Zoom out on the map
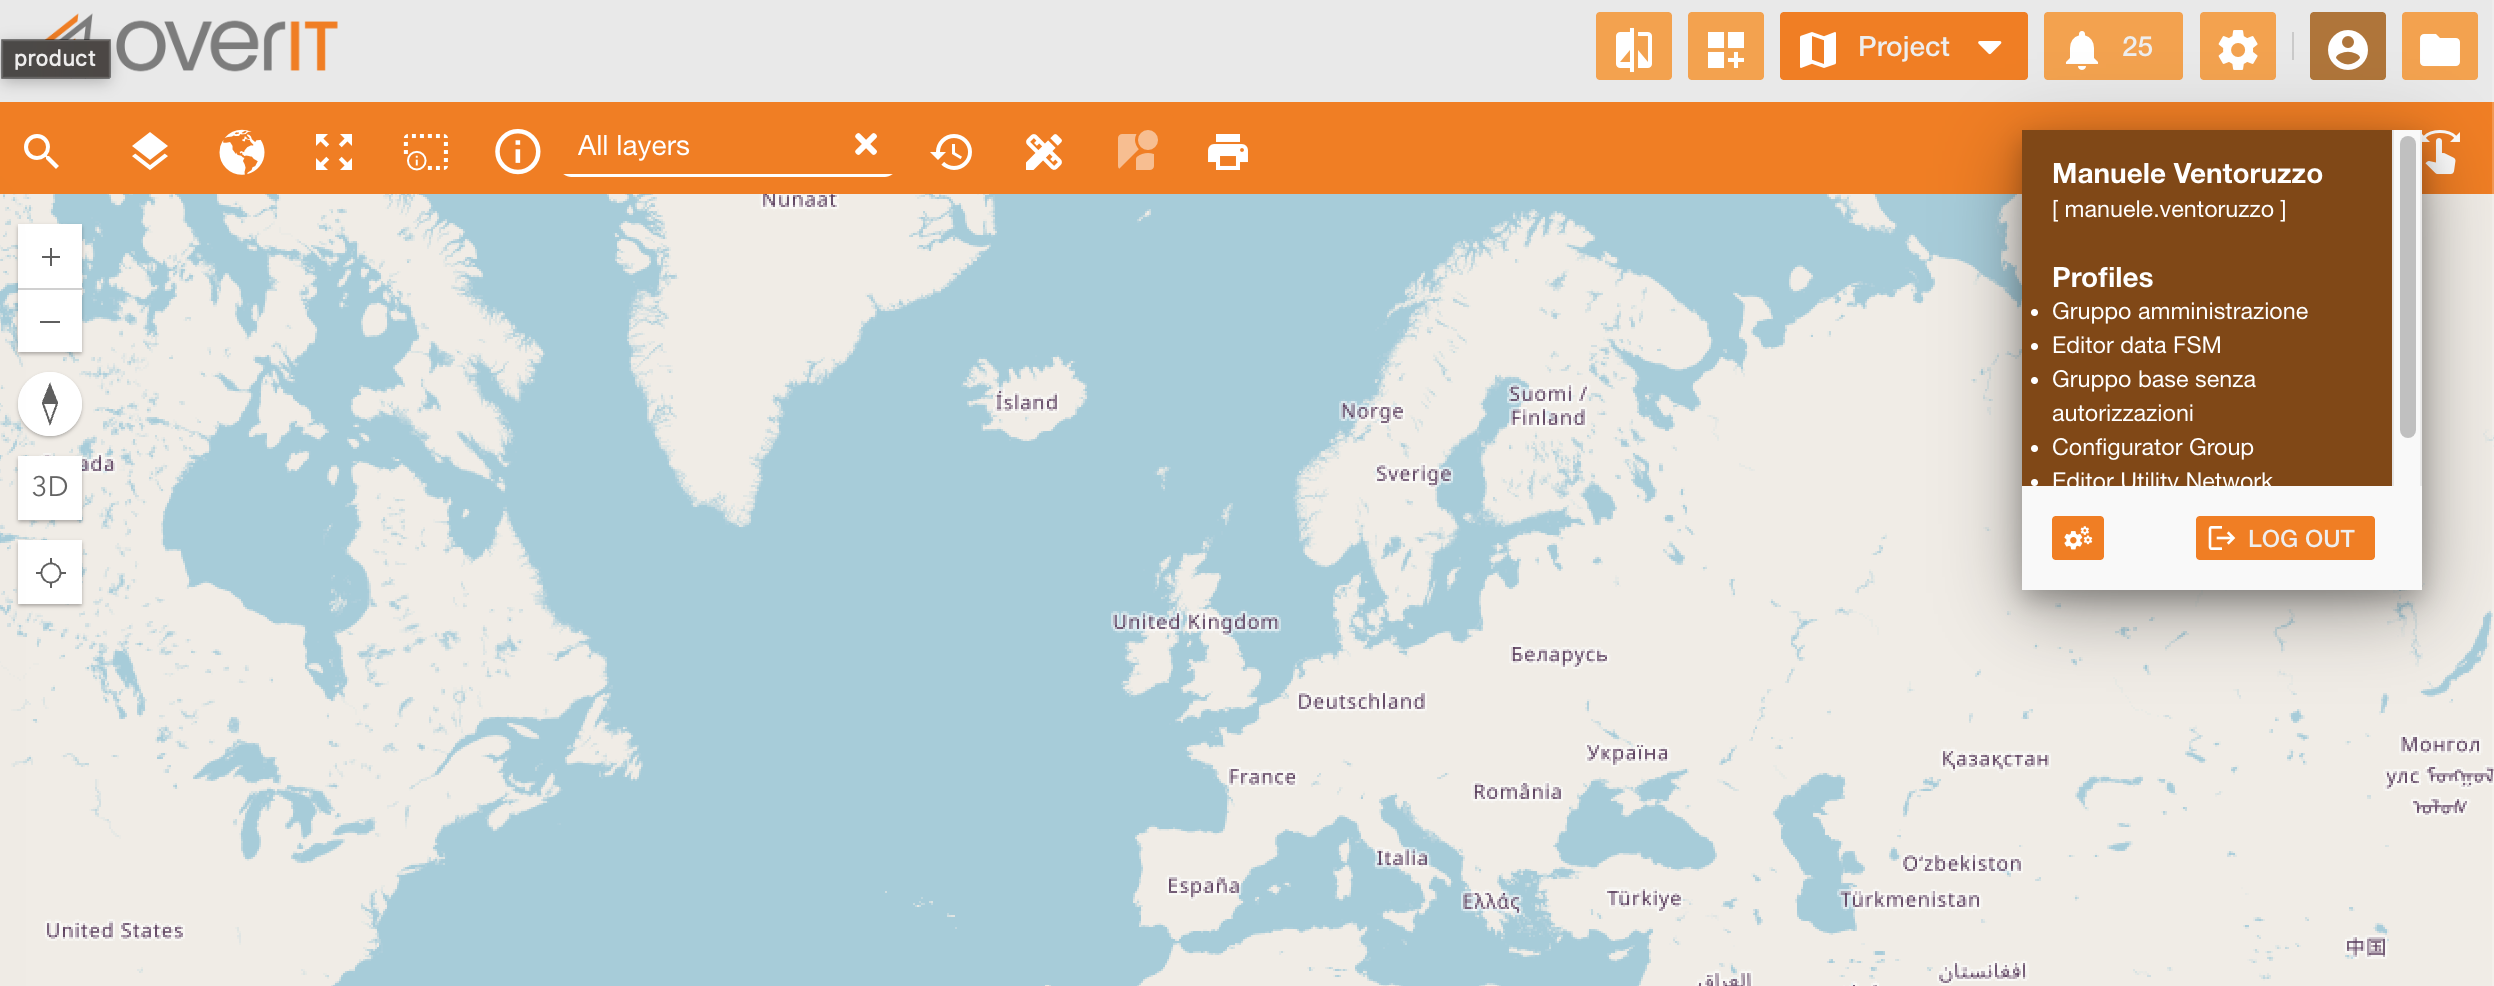The height and width of the screenshot is (986, 2494). pyautogui.click(x=50, y=321)
